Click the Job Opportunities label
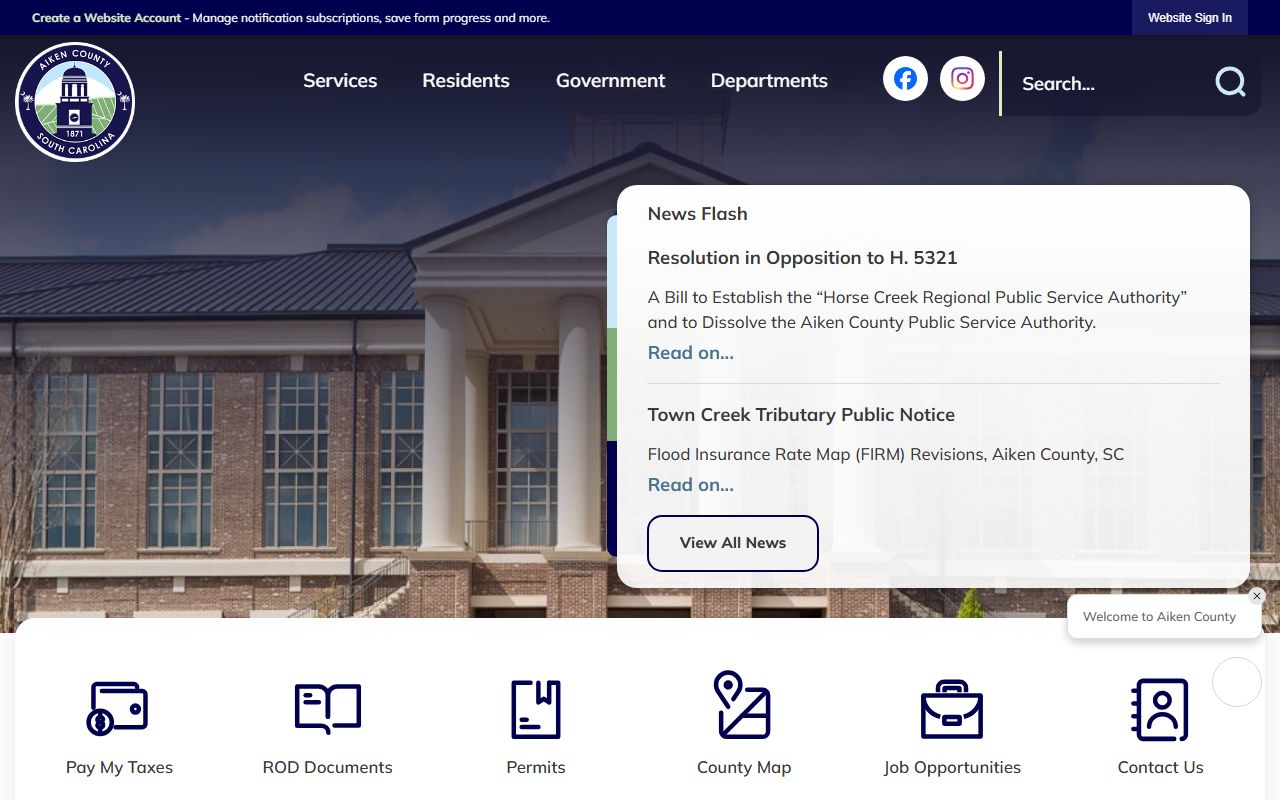 952,767
